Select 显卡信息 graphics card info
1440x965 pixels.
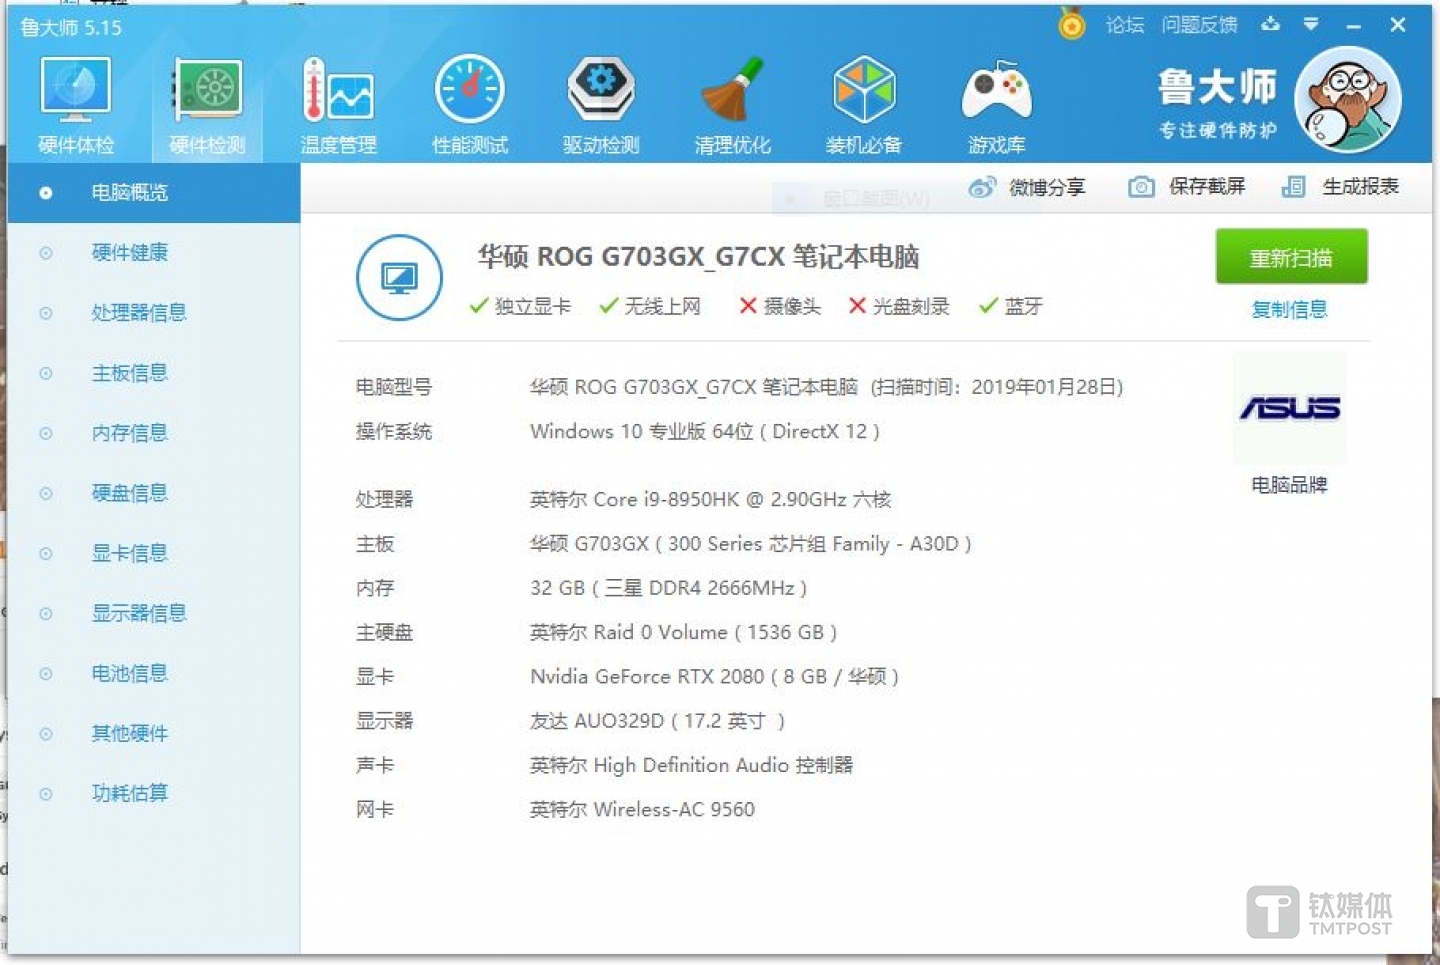point(129,553)
